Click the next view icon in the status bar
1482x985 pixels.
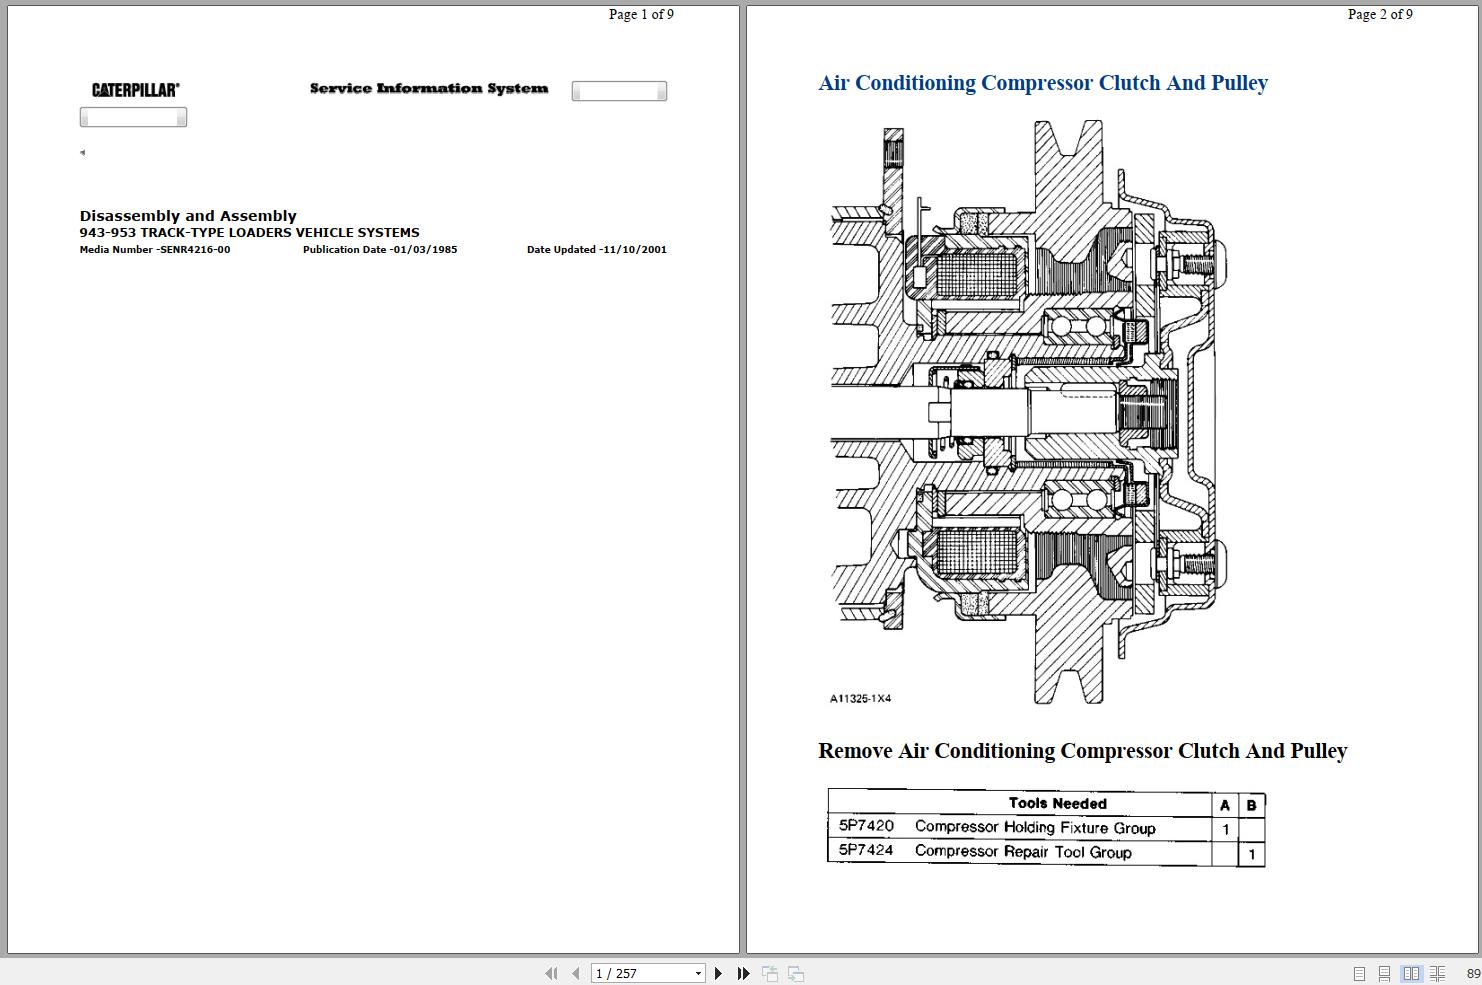click(796, 973)
